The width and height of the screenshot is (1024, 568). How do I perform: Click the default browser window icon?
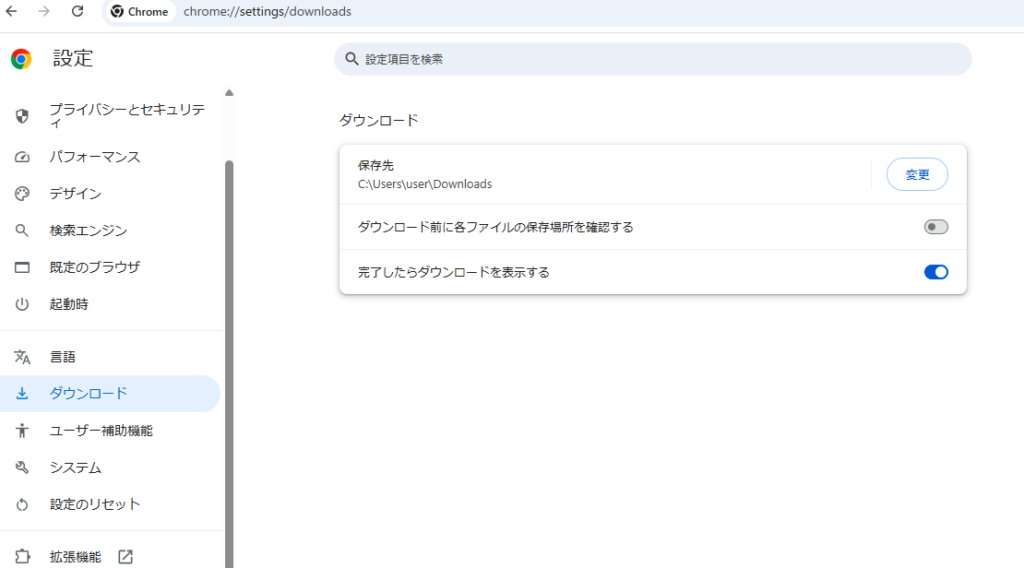(x=22, y=267)
